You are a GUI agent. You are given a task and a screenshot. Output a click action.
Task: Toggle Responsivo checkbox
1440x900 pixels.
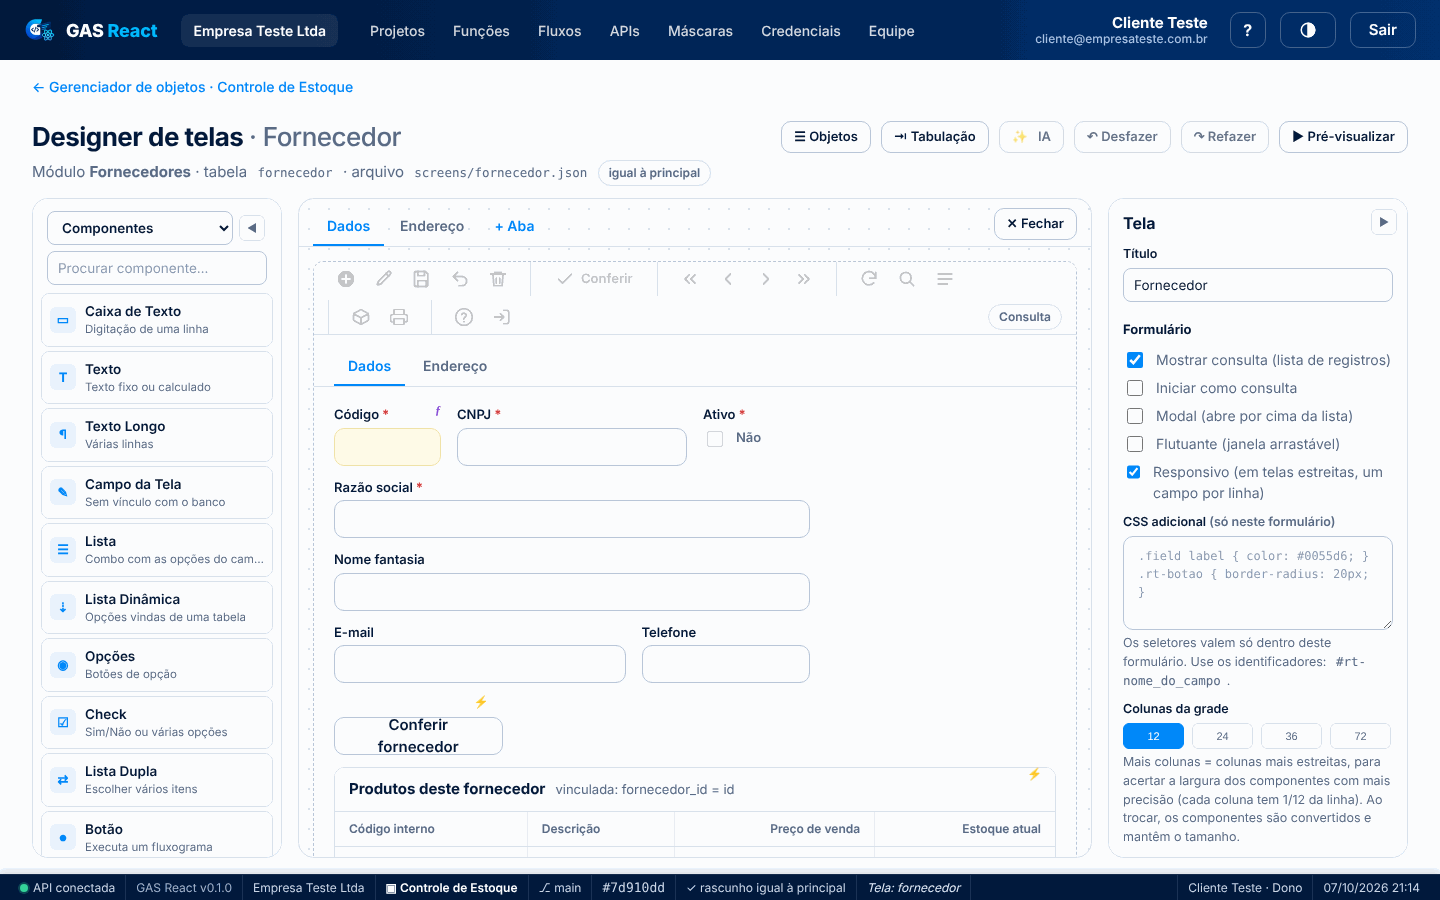pos(1134,472)
